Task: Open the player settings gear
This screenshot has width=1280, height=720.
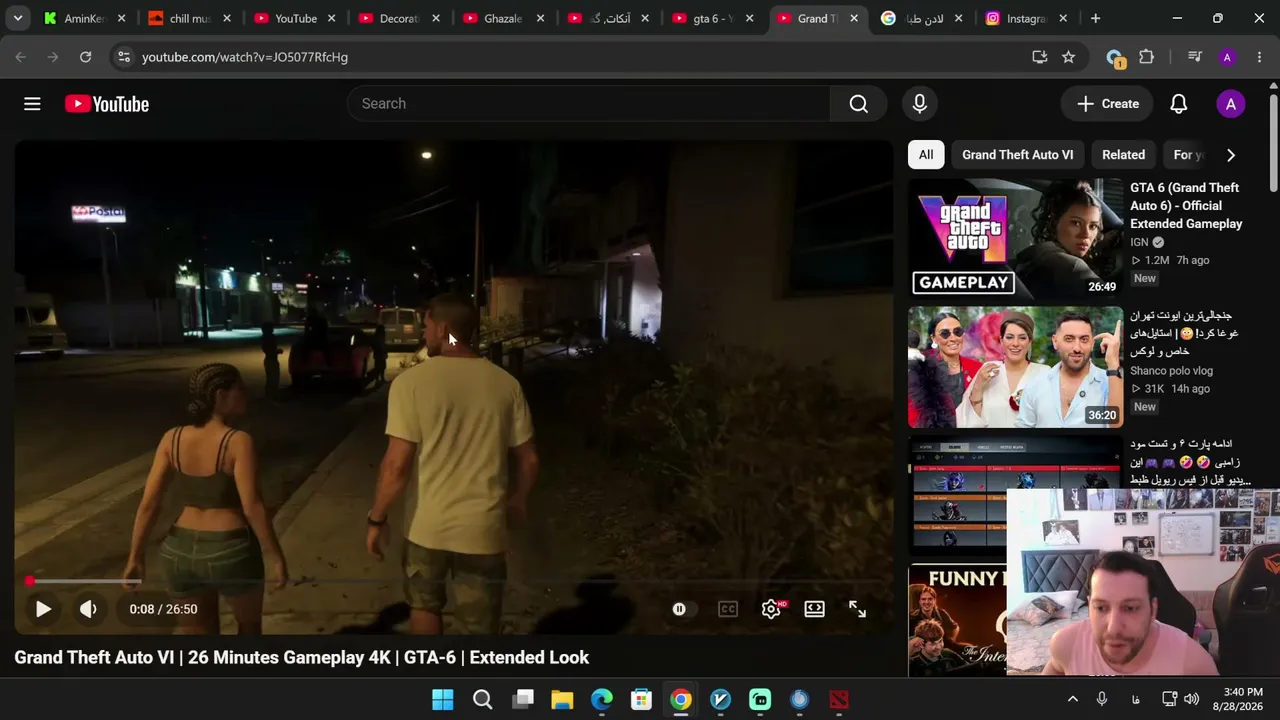Action: point(771,609)
